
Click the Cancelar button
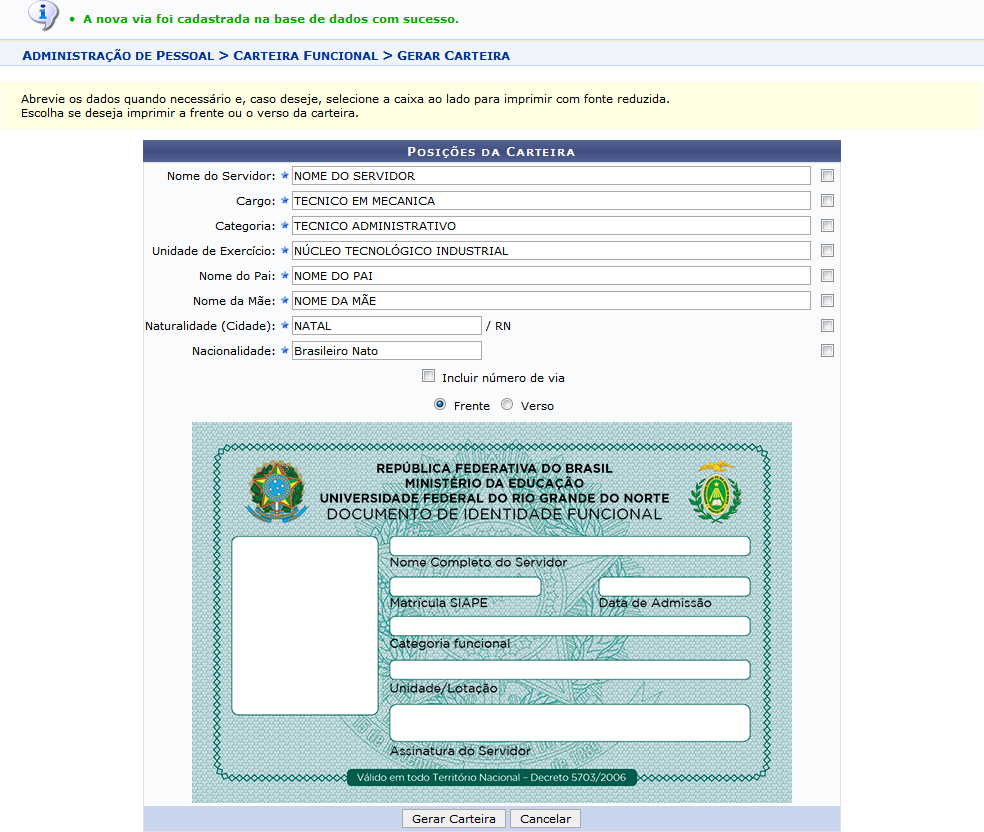545,819
